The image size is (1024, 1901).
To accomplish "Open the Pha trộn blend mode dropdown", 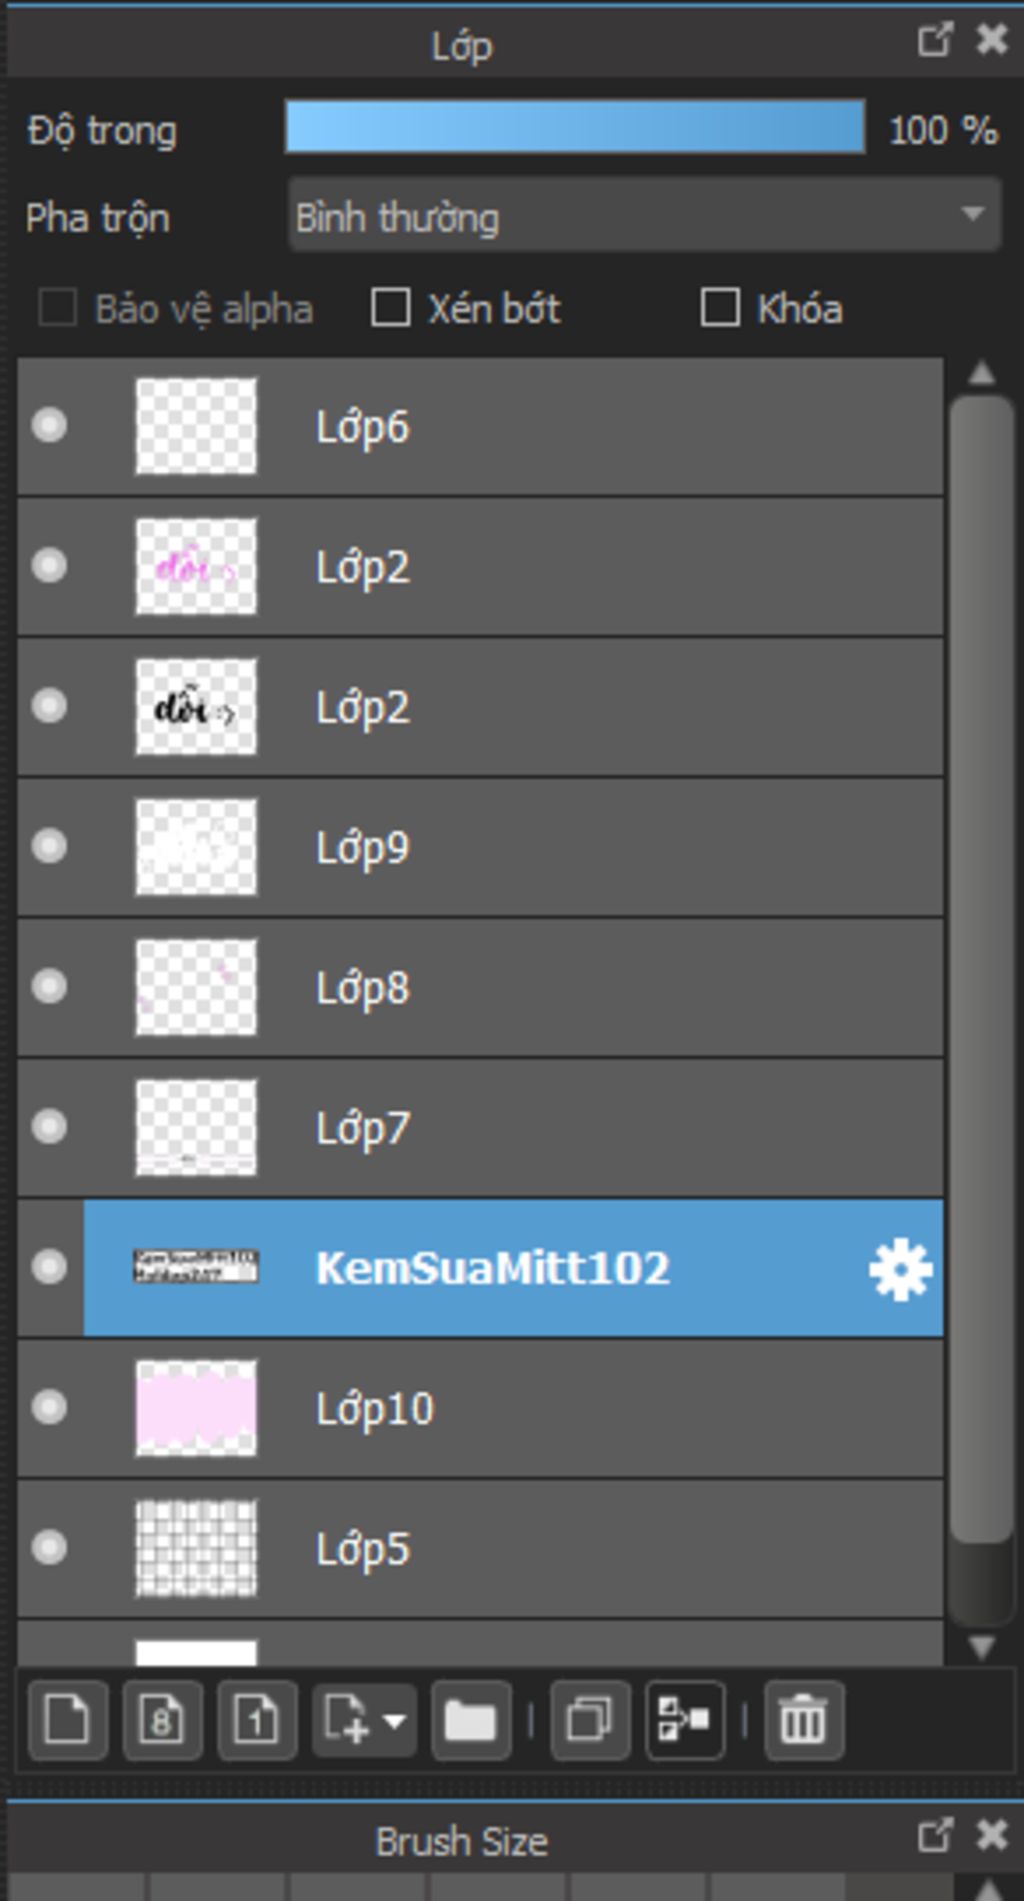I will pyautogui.click(x=644, y=215).
